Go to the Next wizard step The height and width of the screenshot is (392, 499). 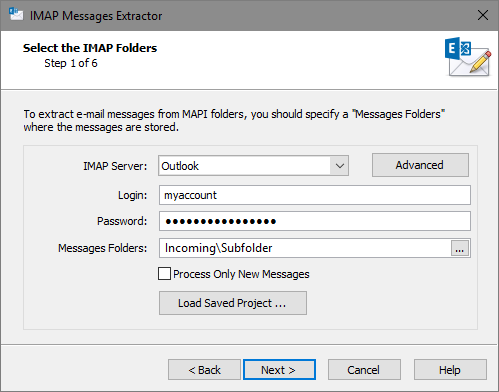279,370
